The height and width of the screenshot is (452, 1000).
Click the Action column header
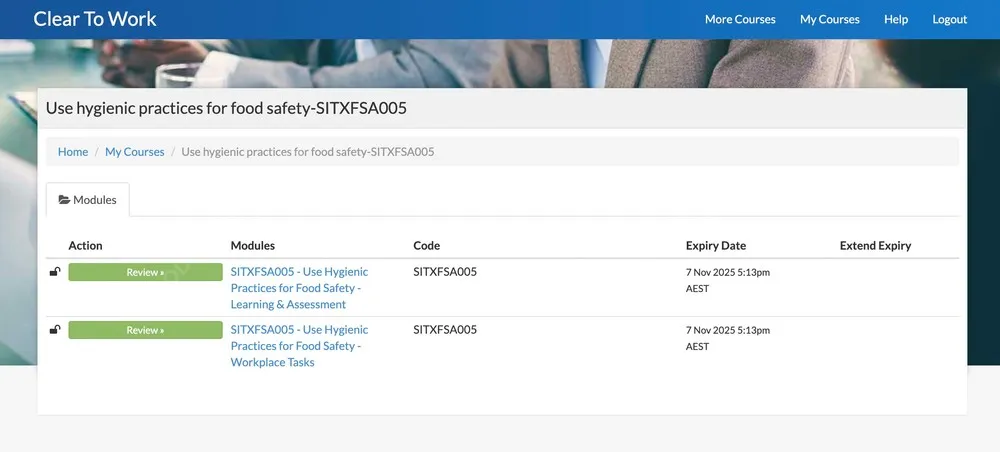pos(85,245)
